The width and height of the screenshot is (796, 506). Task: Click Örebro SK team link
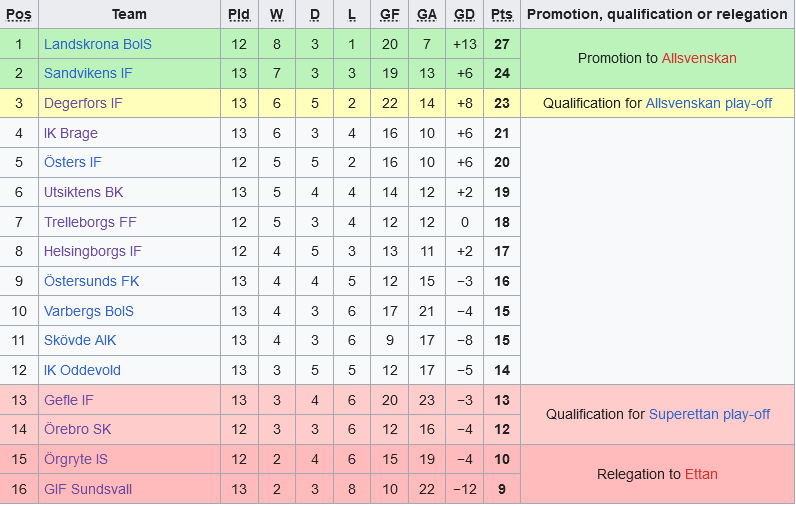tap(78, 429)
